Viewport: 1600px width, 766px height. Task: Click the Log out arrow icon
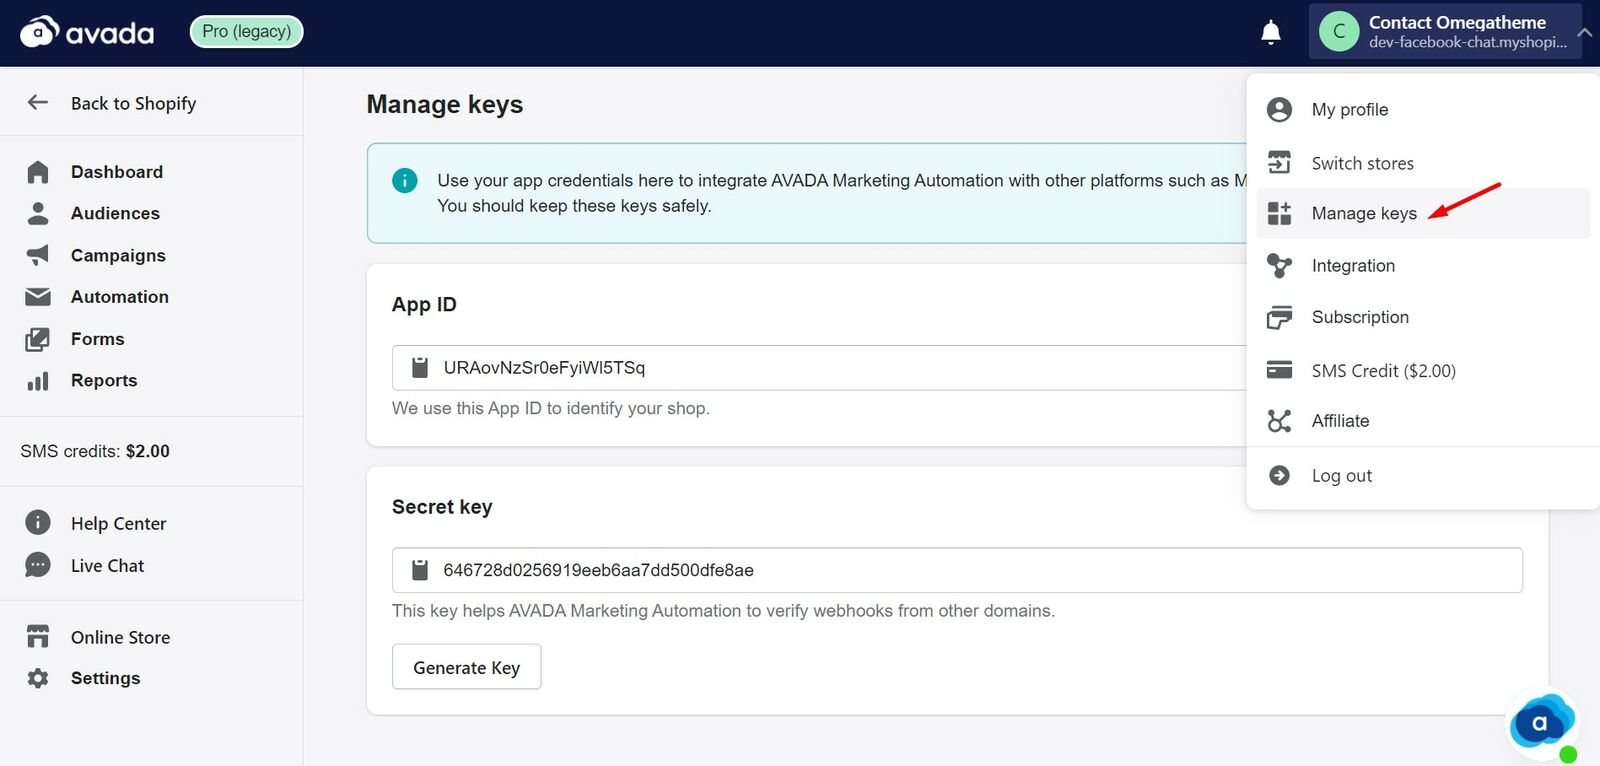1279,475
